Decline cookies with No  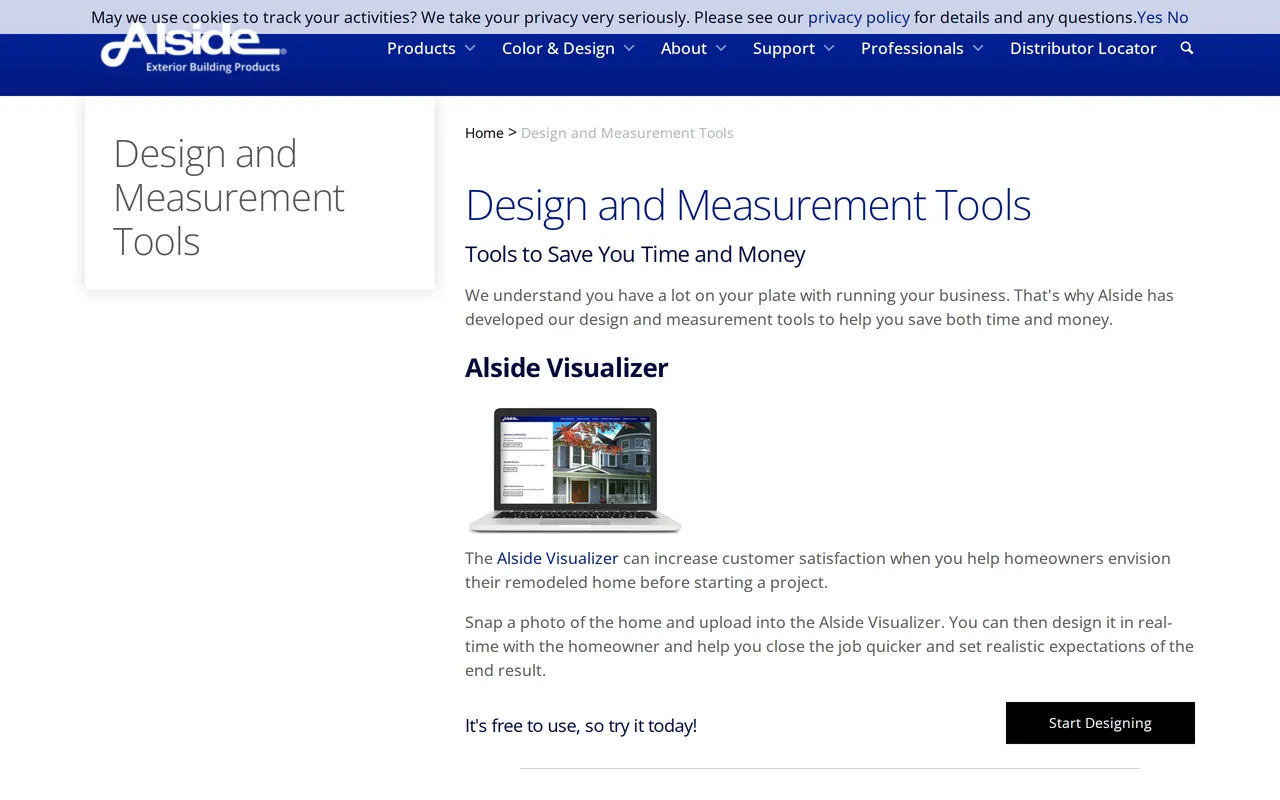point(1178,17)
